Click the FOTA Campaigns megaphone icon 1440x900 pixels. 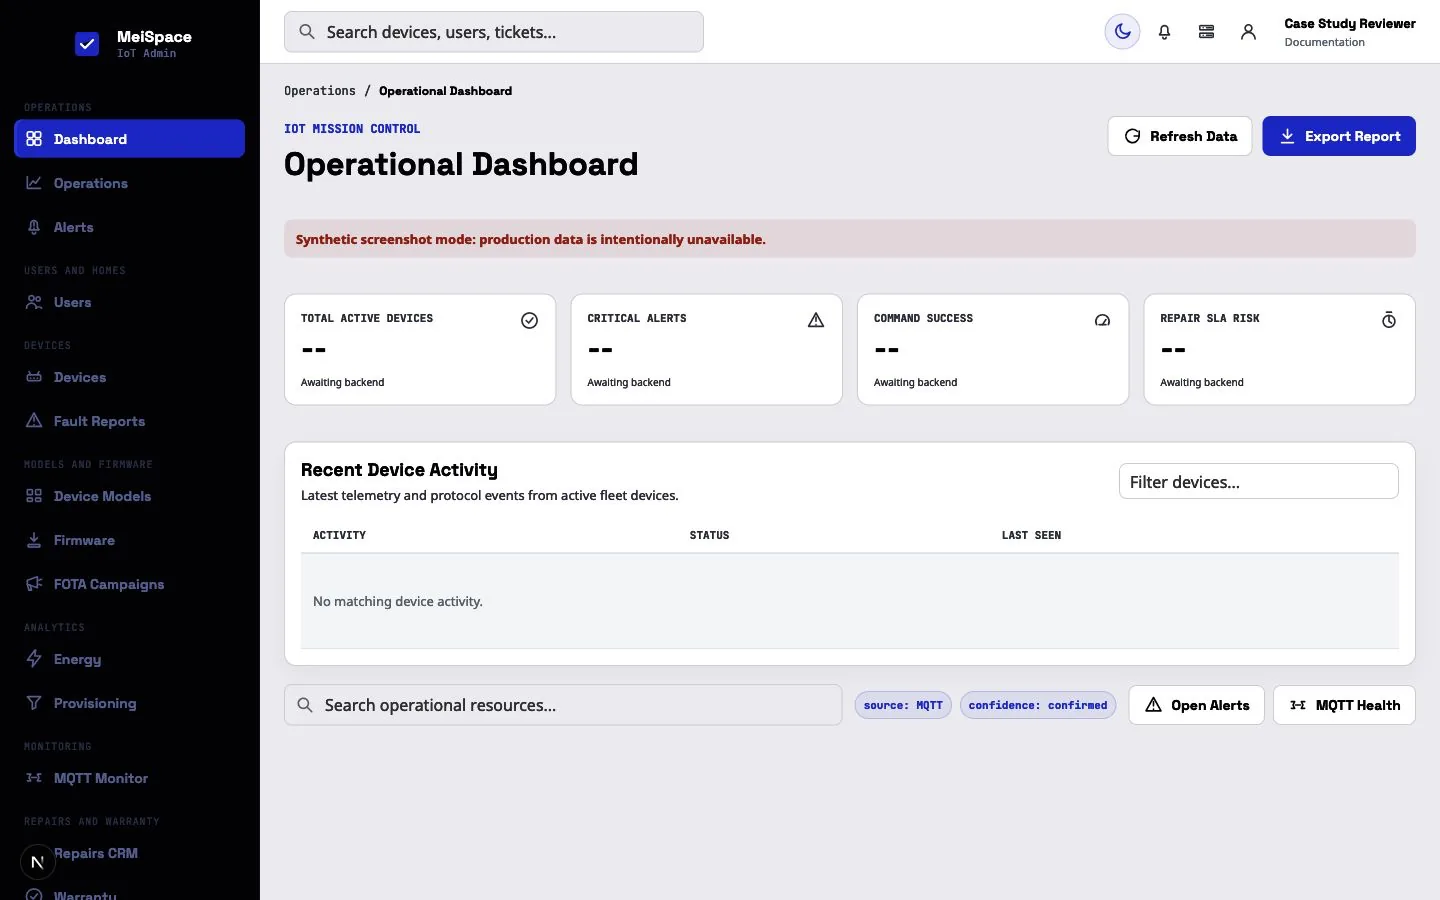34,584
